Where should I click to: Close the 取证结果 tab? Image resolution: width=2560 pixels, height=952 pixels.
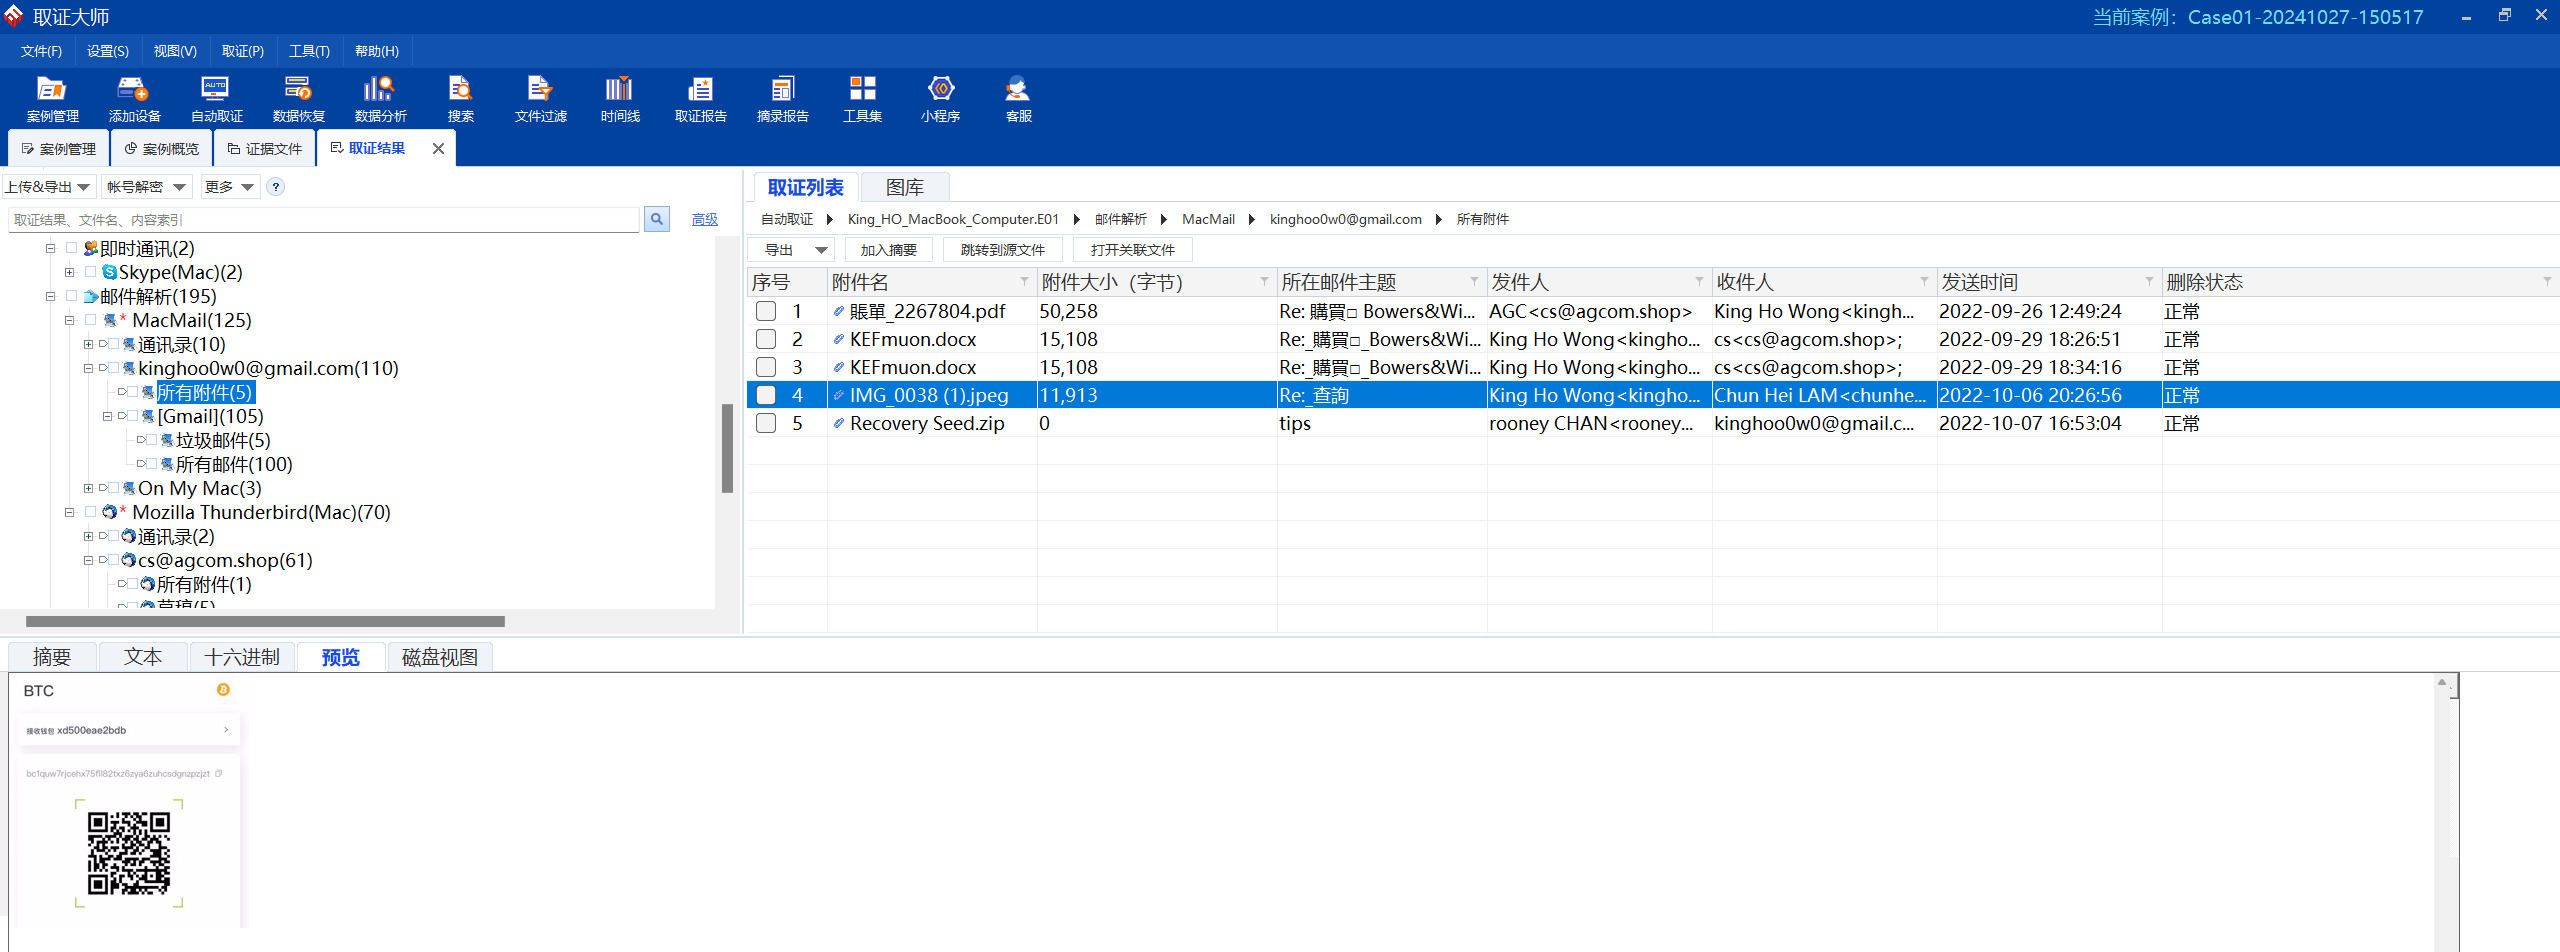point(438,148)
